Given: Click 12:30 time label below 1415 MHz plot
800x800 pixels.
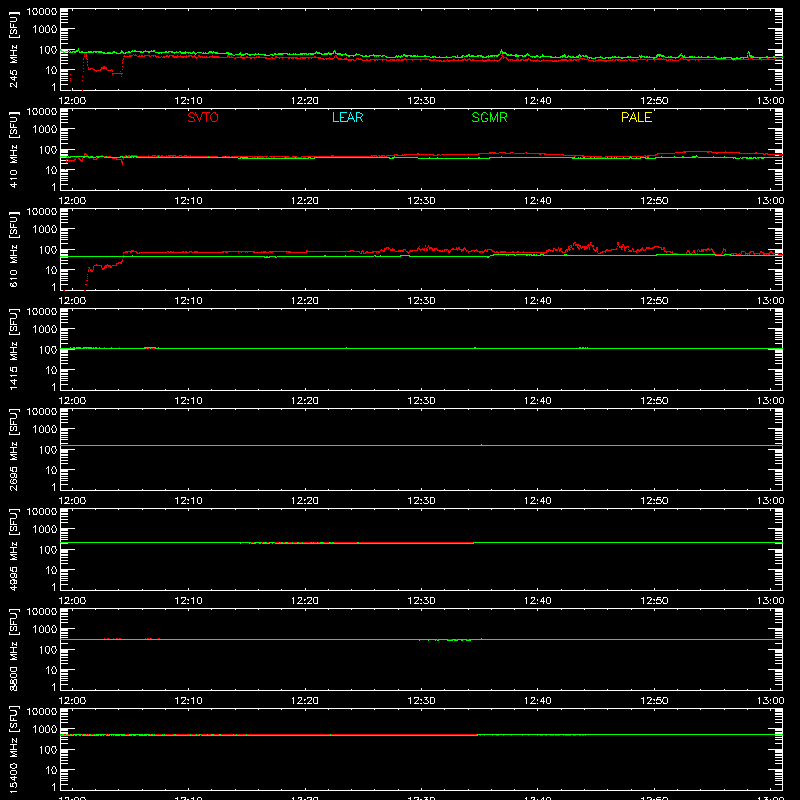Looking at the screenshot, I should 421,401.
